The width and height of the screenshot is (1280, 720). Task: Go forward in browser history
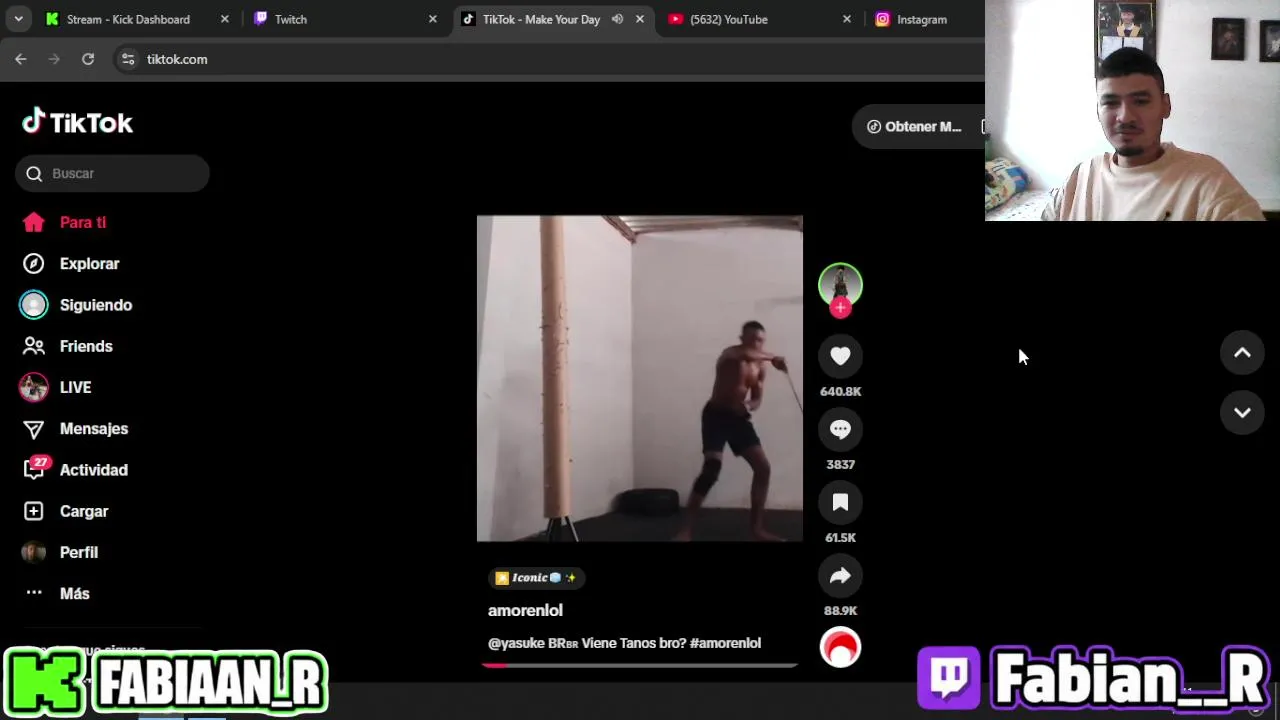pyautogui.click(x=54, y=59)
